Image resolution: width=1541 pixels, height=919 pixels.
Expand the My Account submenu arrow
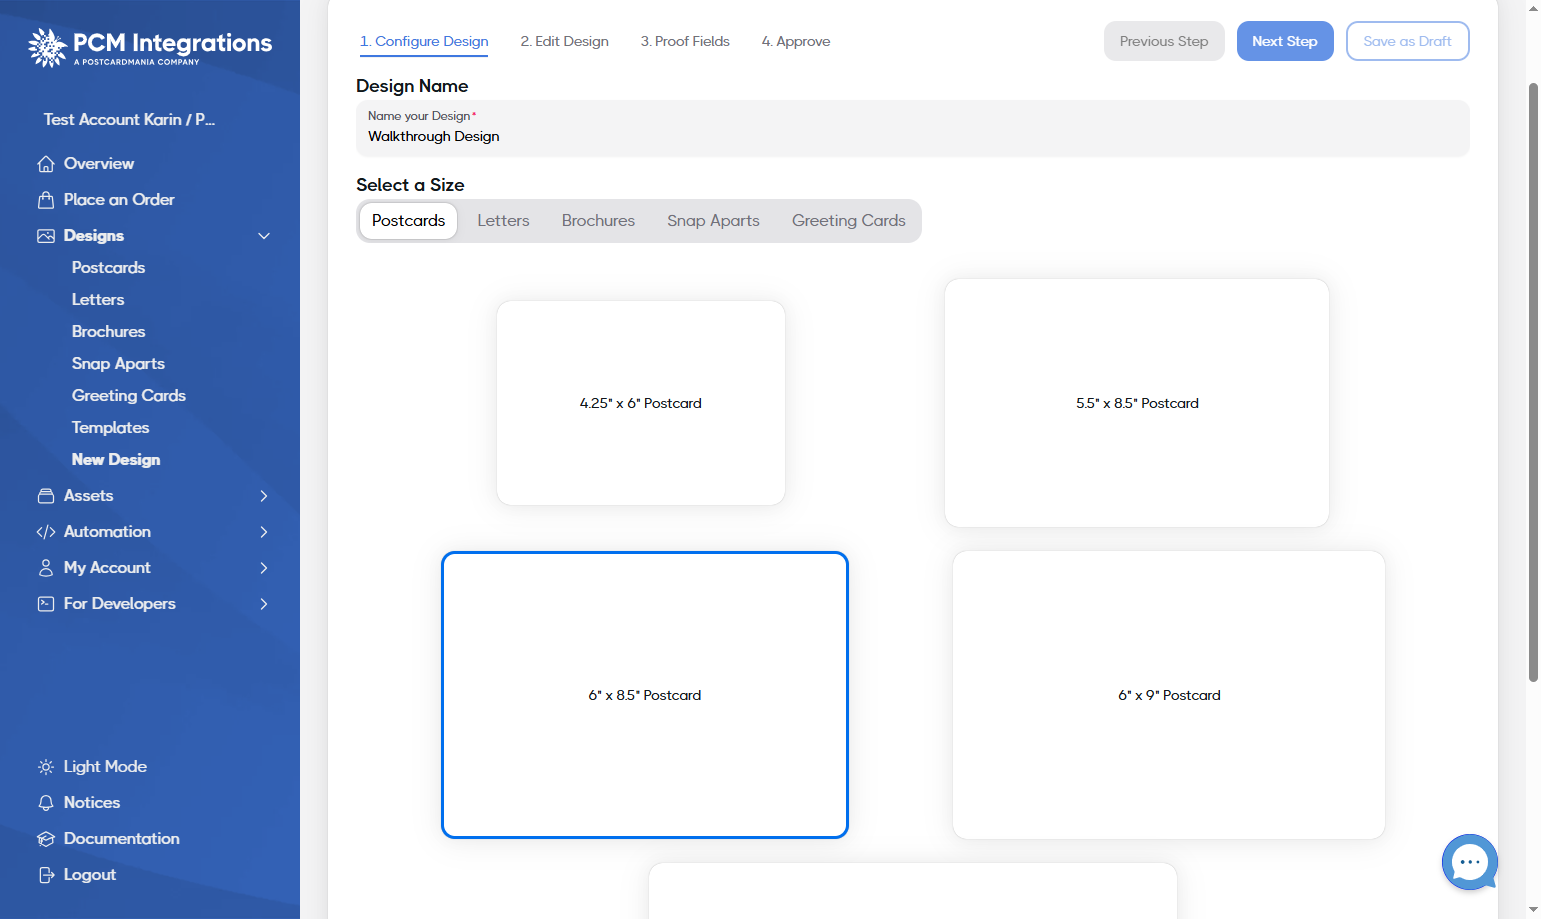tap(264, 568)
